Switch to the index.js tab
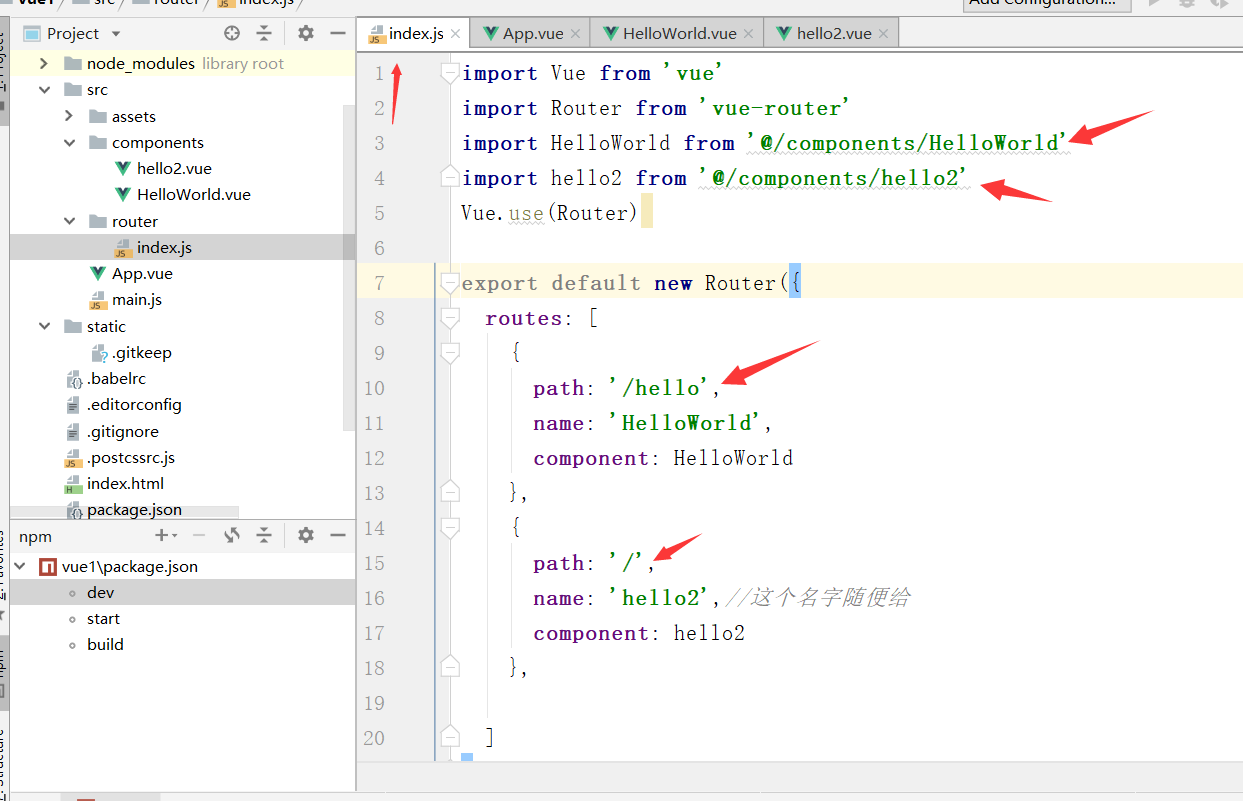 point(415,34)
